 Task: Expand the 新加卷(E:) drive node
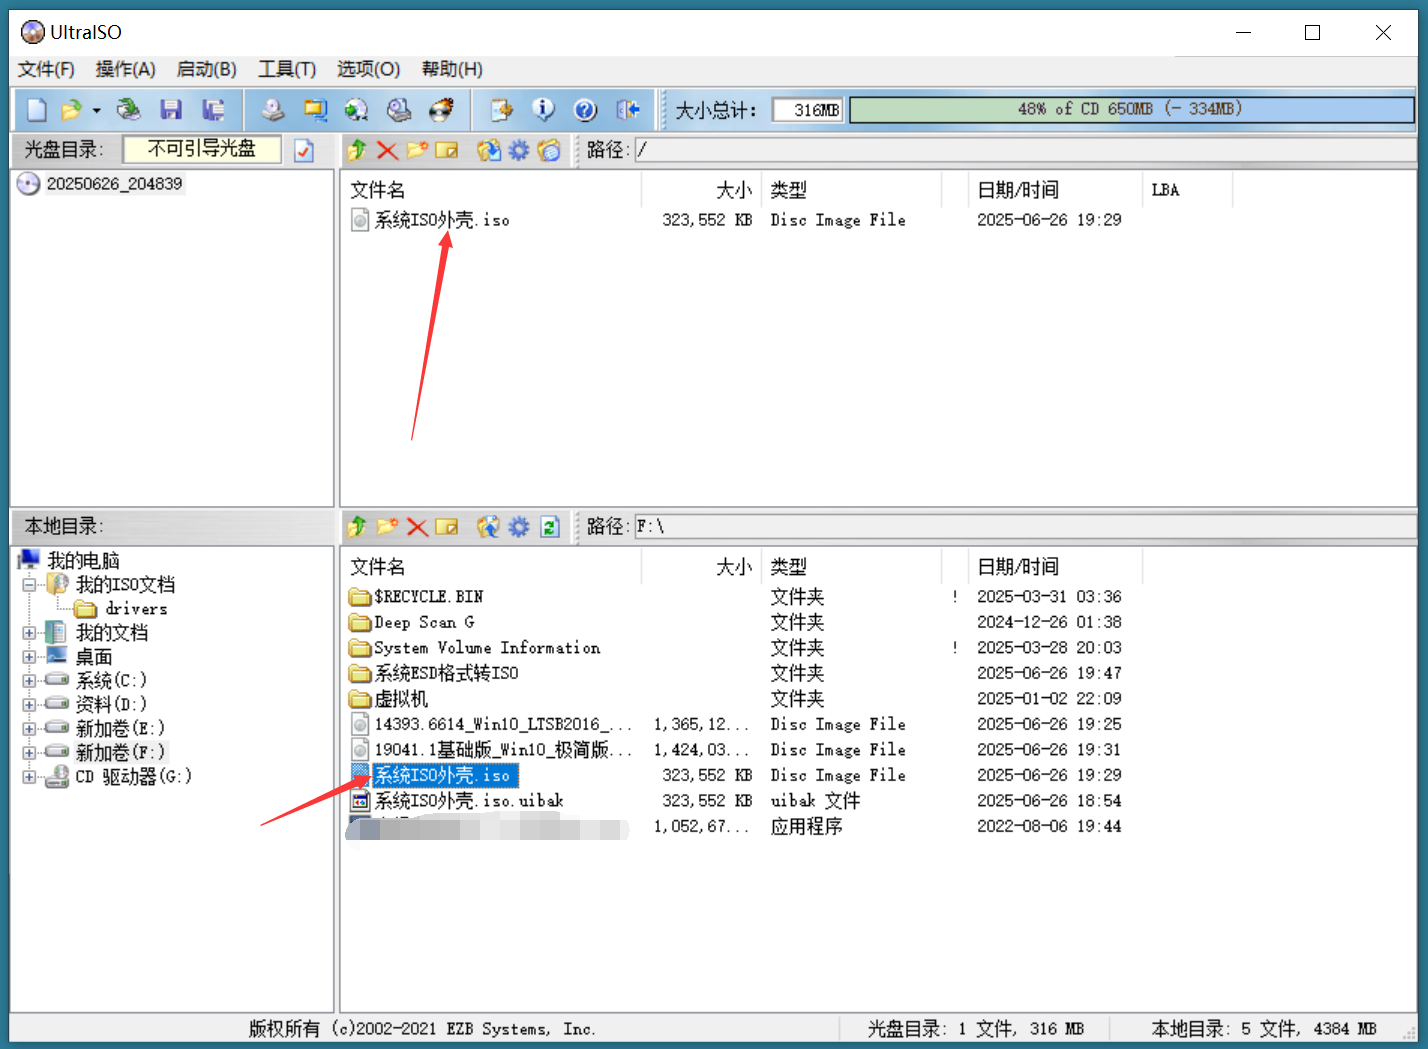coord(29,729)
